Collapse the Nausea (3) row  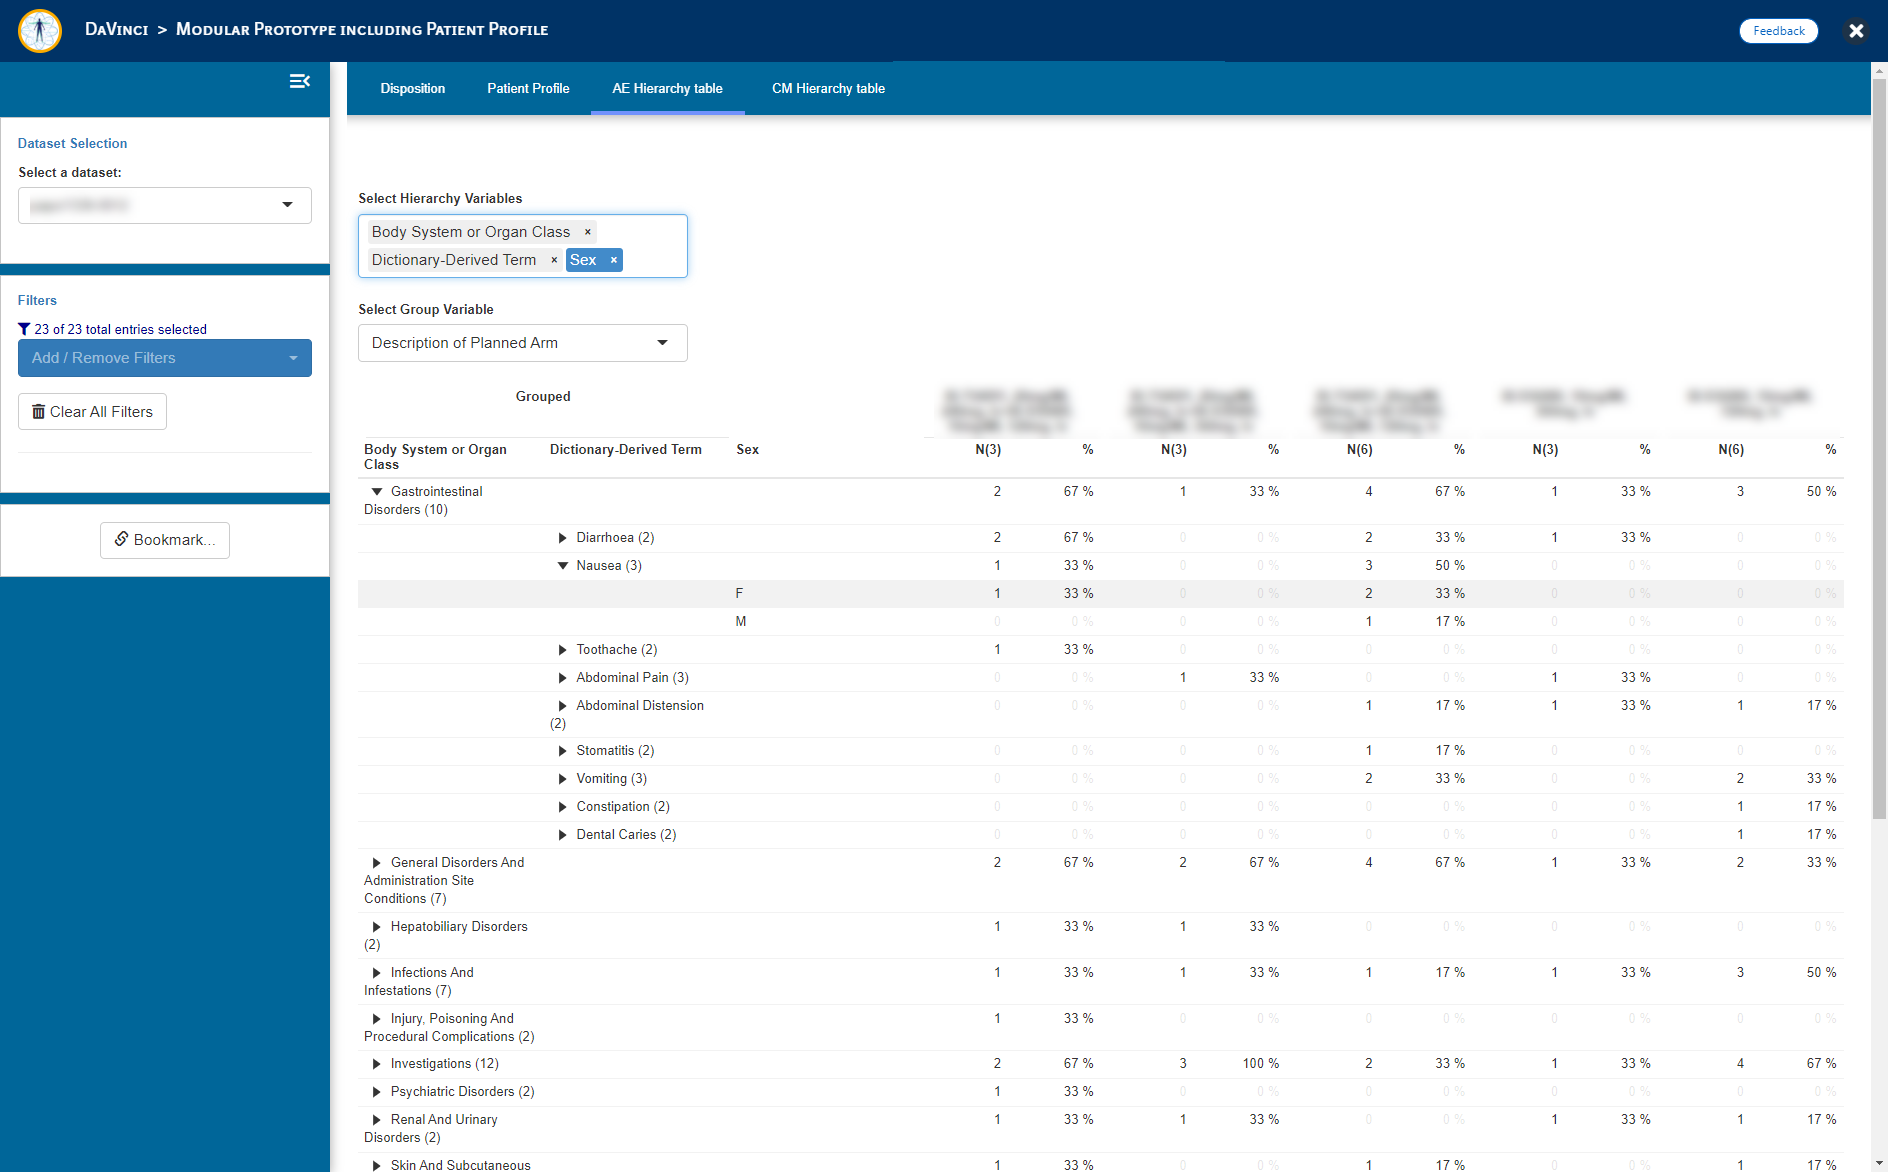(563, 566)
